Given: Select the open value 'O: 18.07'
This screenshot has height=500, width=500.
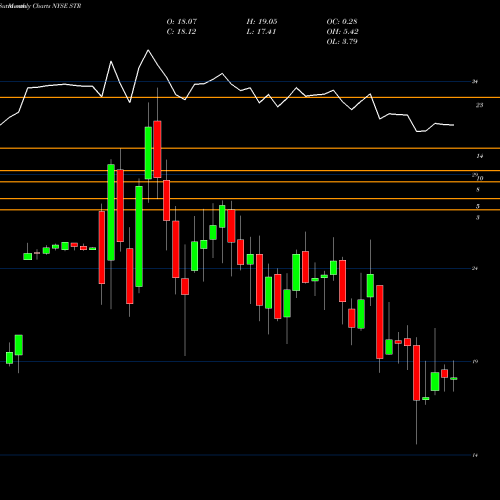Looking at the screenshot, I should tap(182, 22).
